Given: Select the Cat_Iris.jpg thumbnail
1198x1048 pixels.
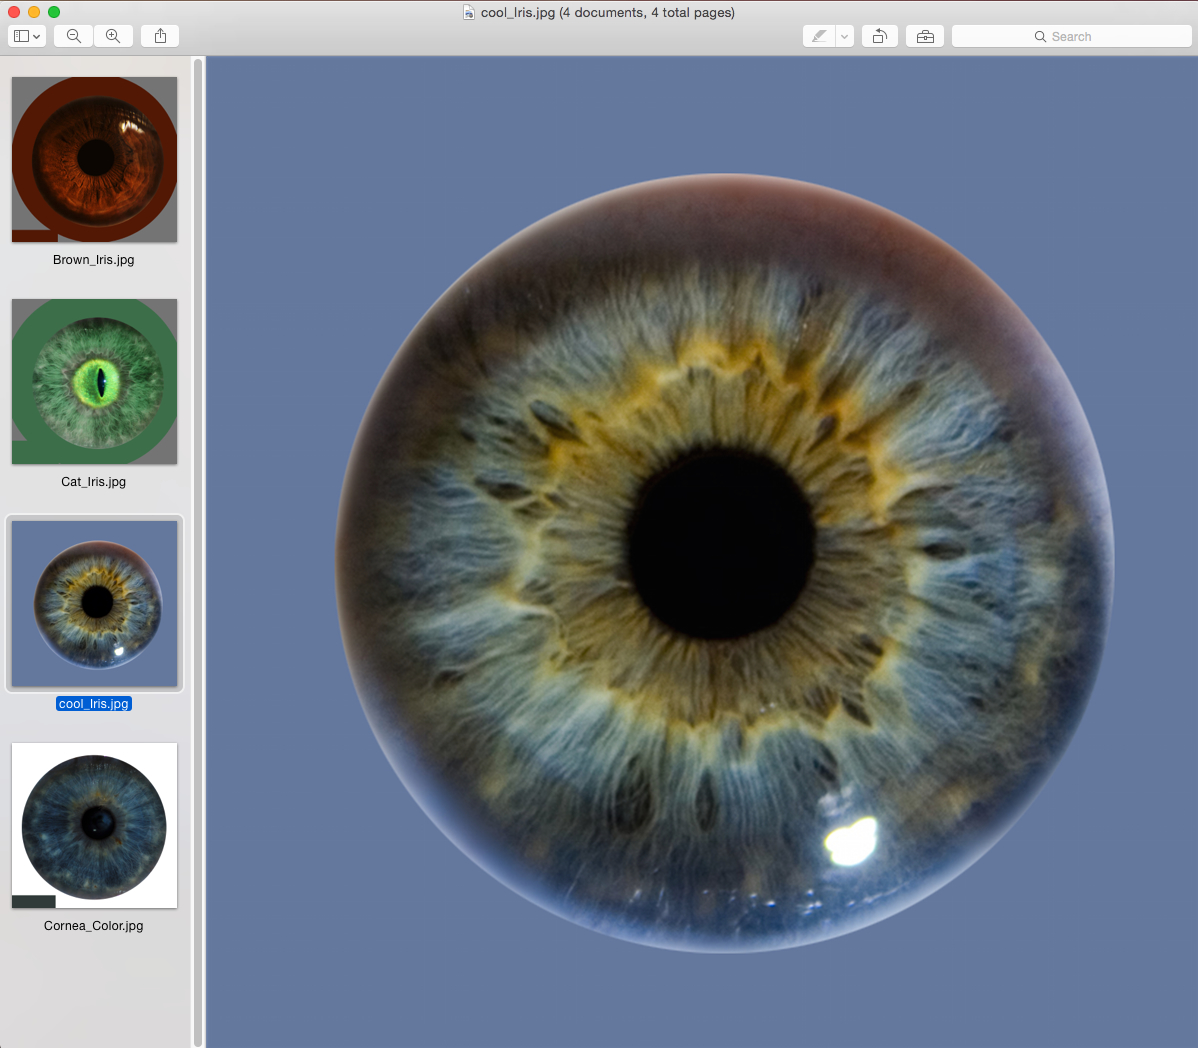Looking at the screenshot, I should pos(94,381).
